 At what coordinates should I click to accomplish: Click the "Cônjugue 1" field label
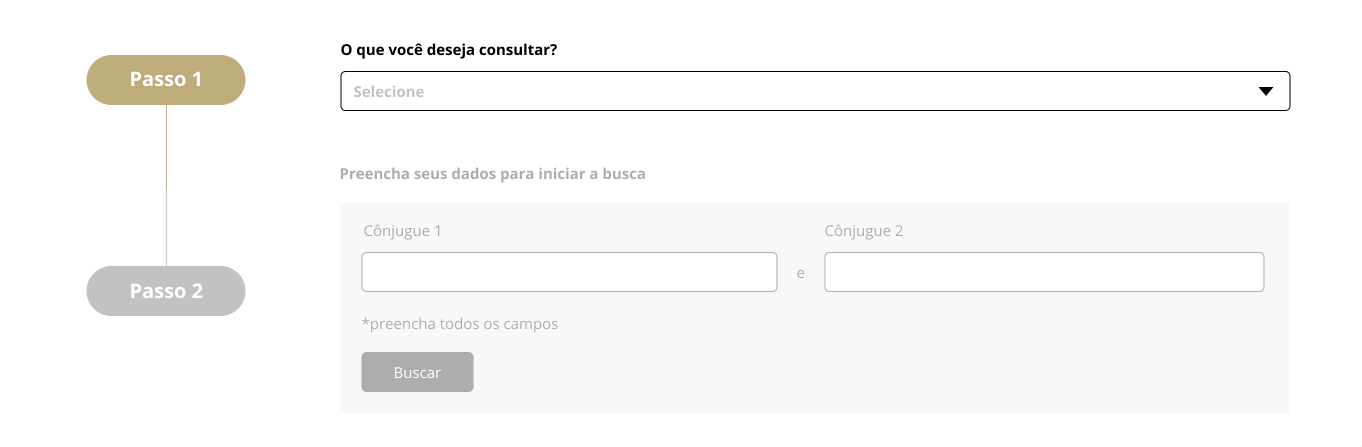tap(403, 231)
